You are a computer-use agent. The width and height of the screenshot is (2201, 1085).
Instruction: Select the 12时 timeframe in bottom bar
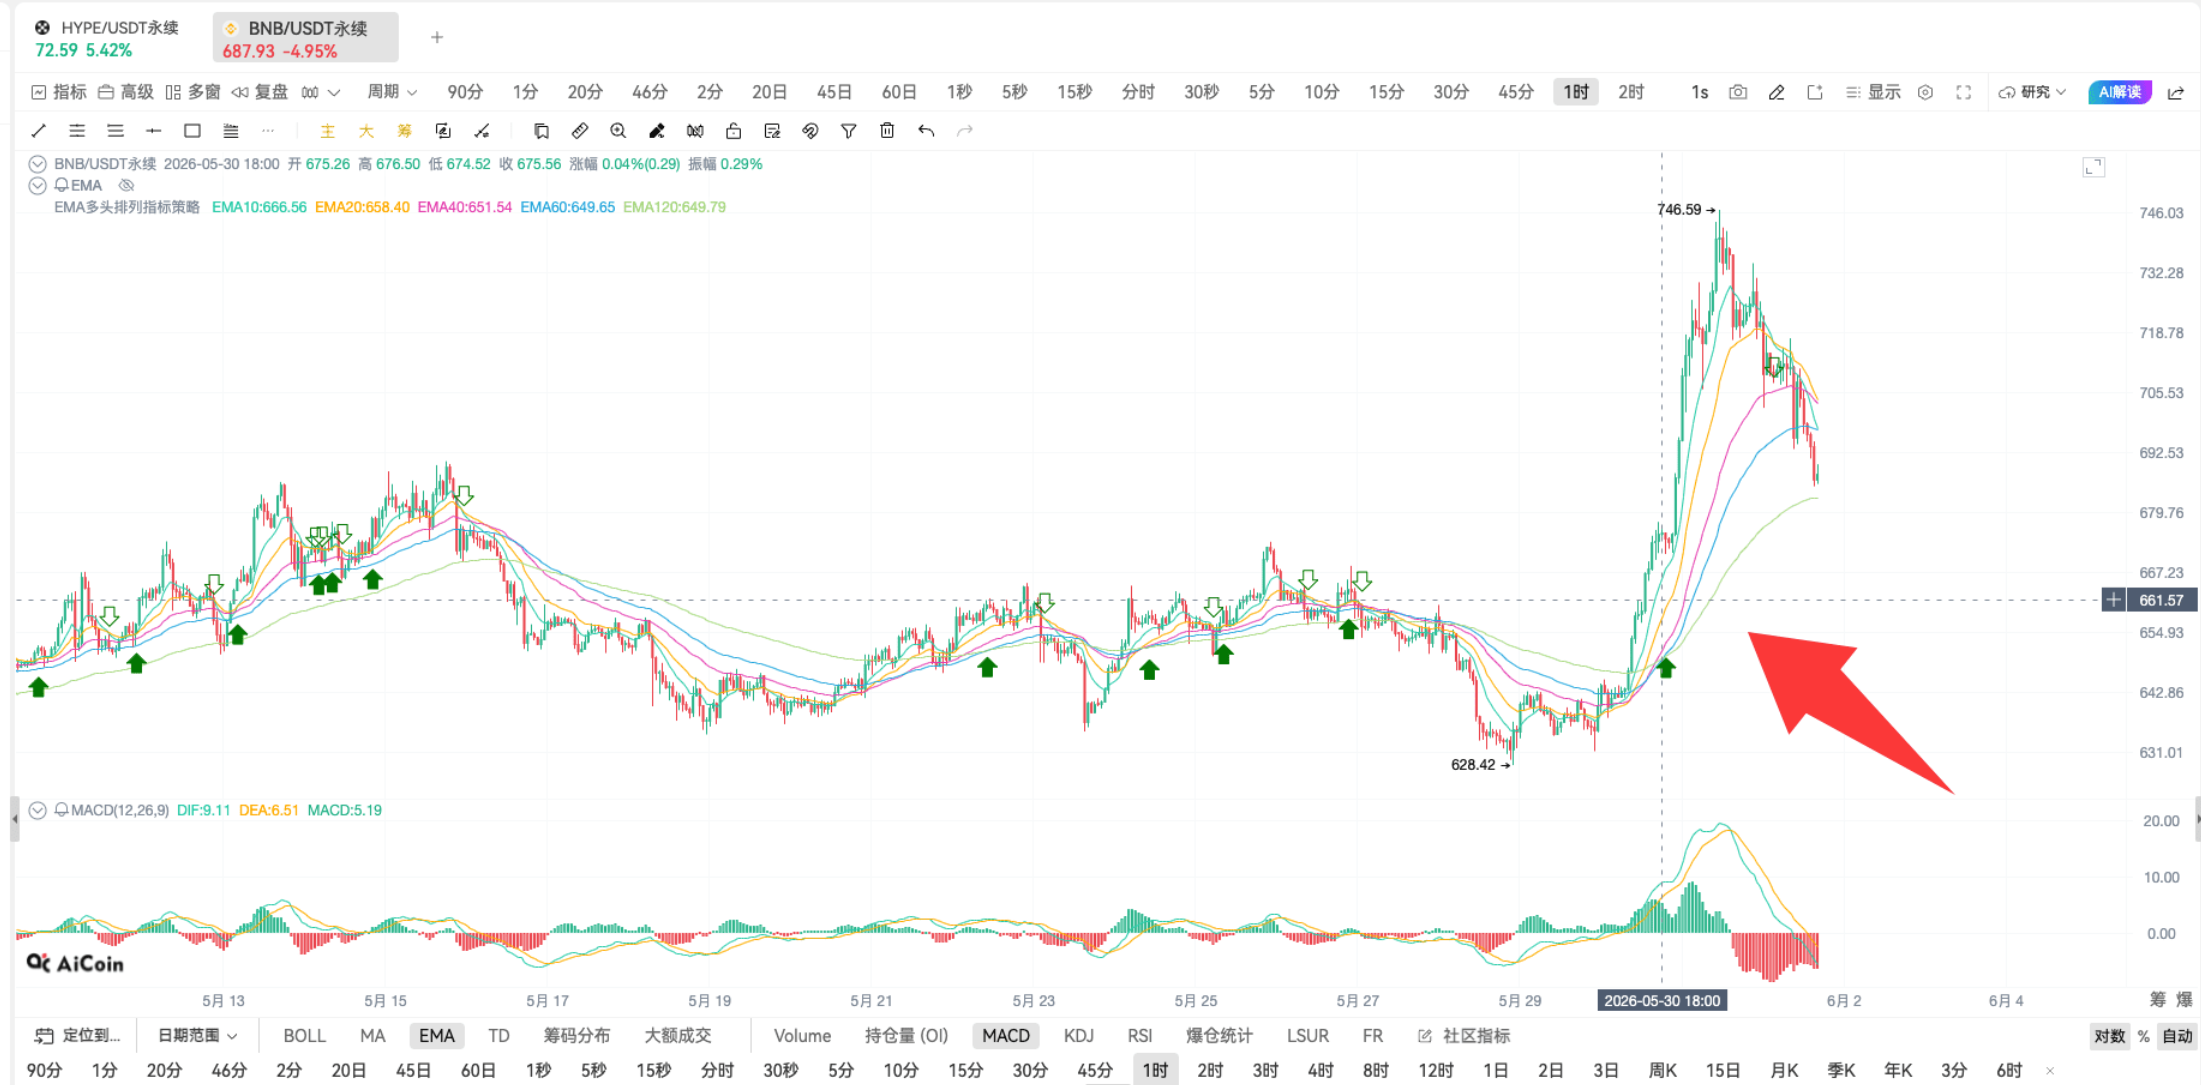[1436, 1070]
